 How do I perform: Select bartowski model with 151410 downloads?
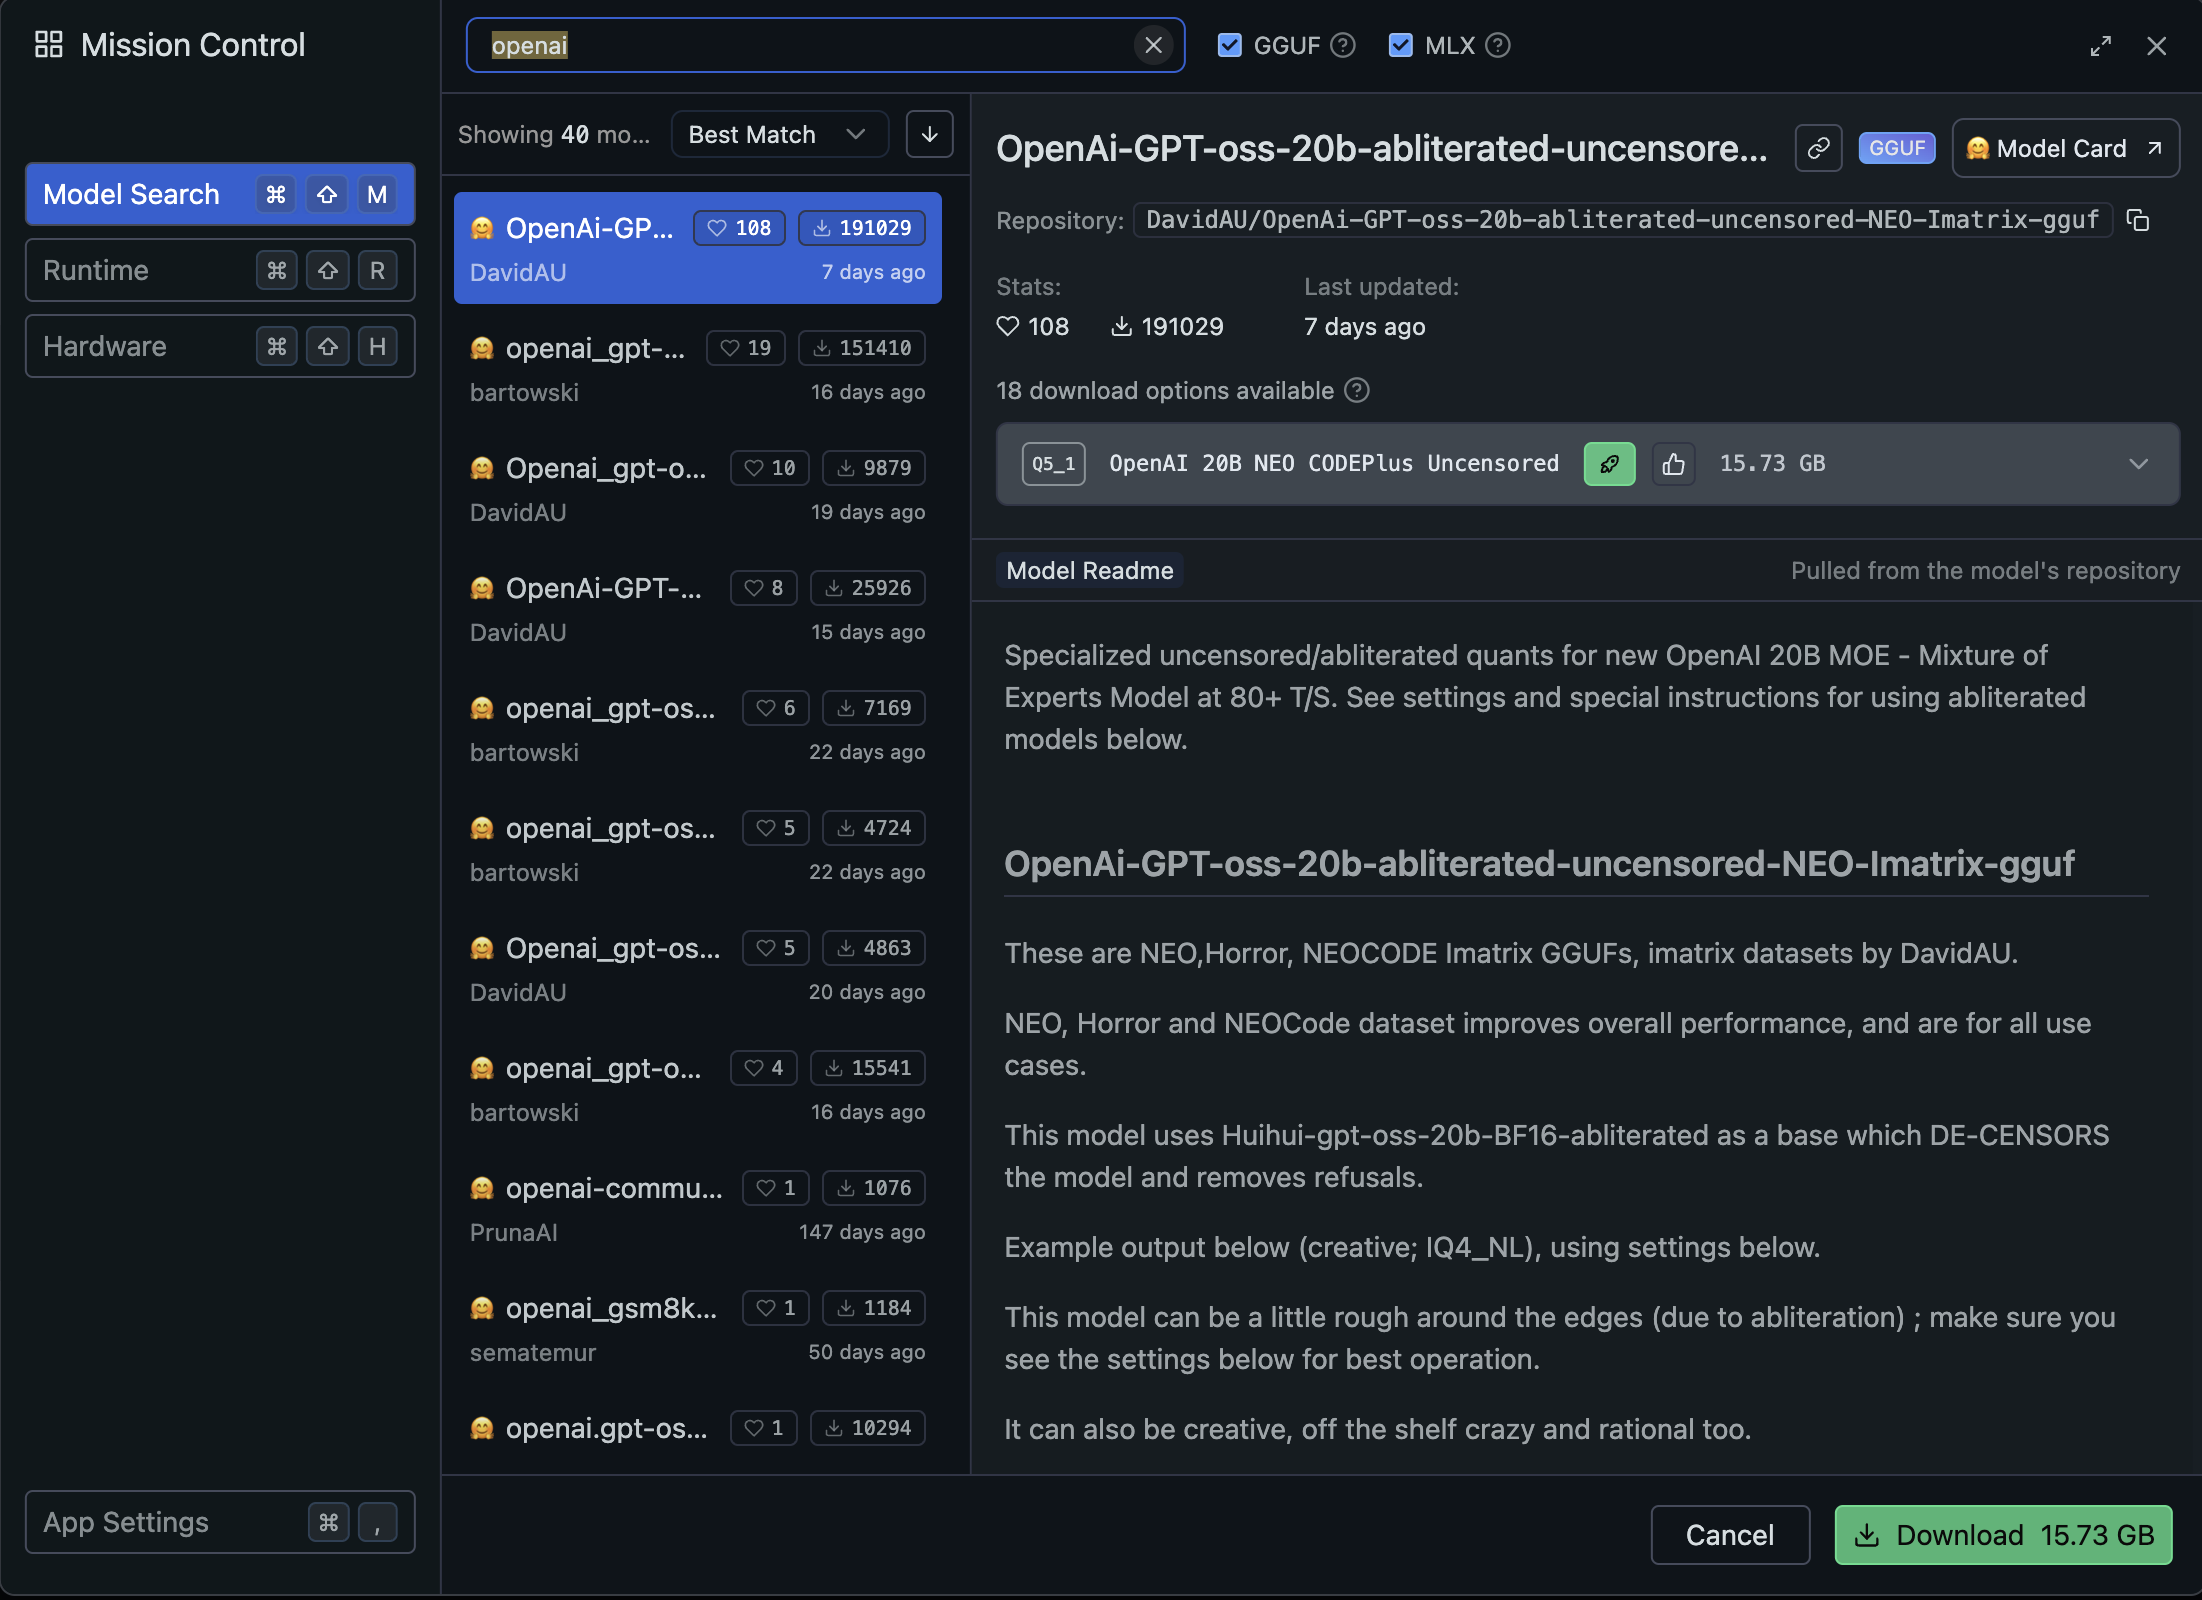[x=697, y=368]
